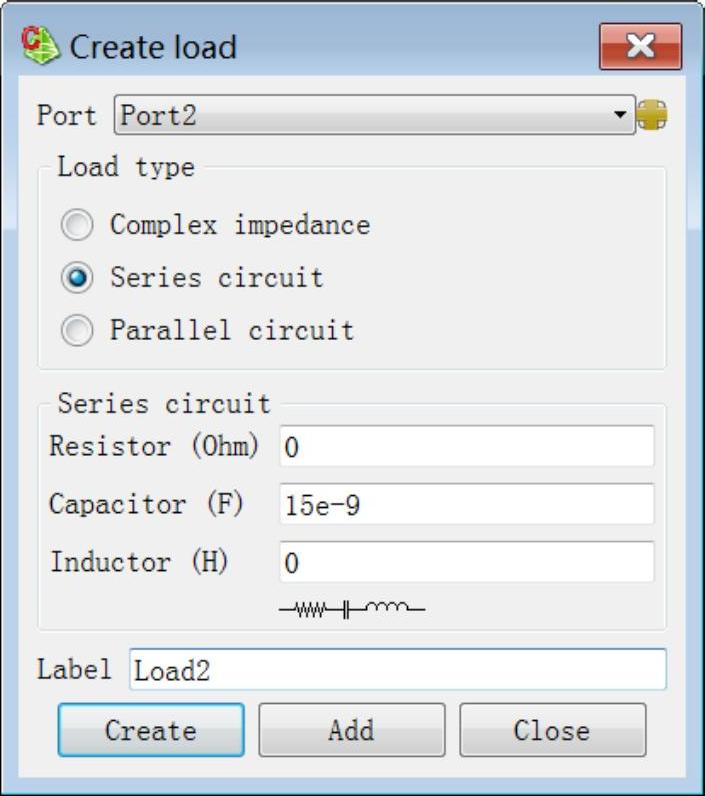Click the Inductor (H) input field

point(466,563)
